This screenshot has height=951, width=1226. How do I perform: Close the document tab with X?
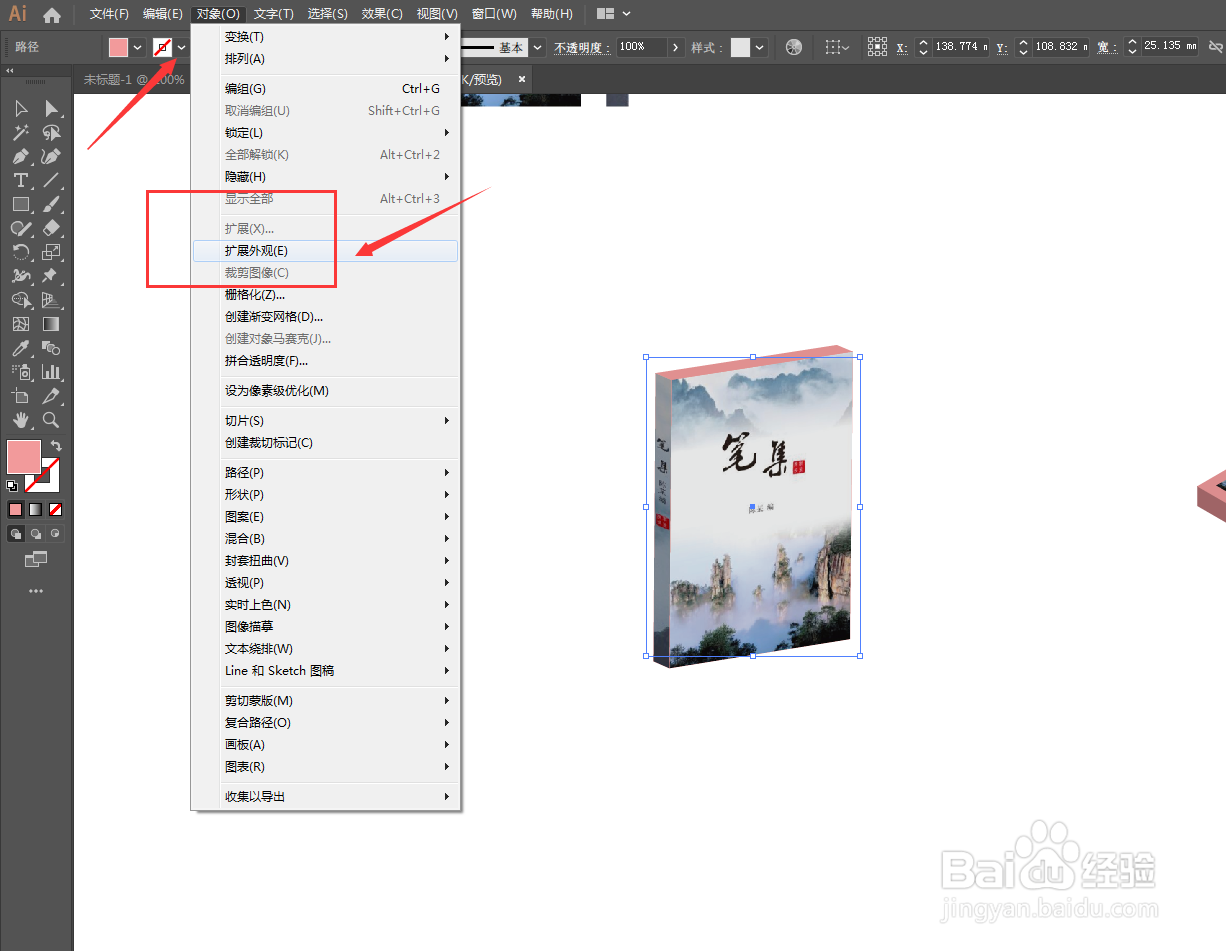(x=521, y=79)
